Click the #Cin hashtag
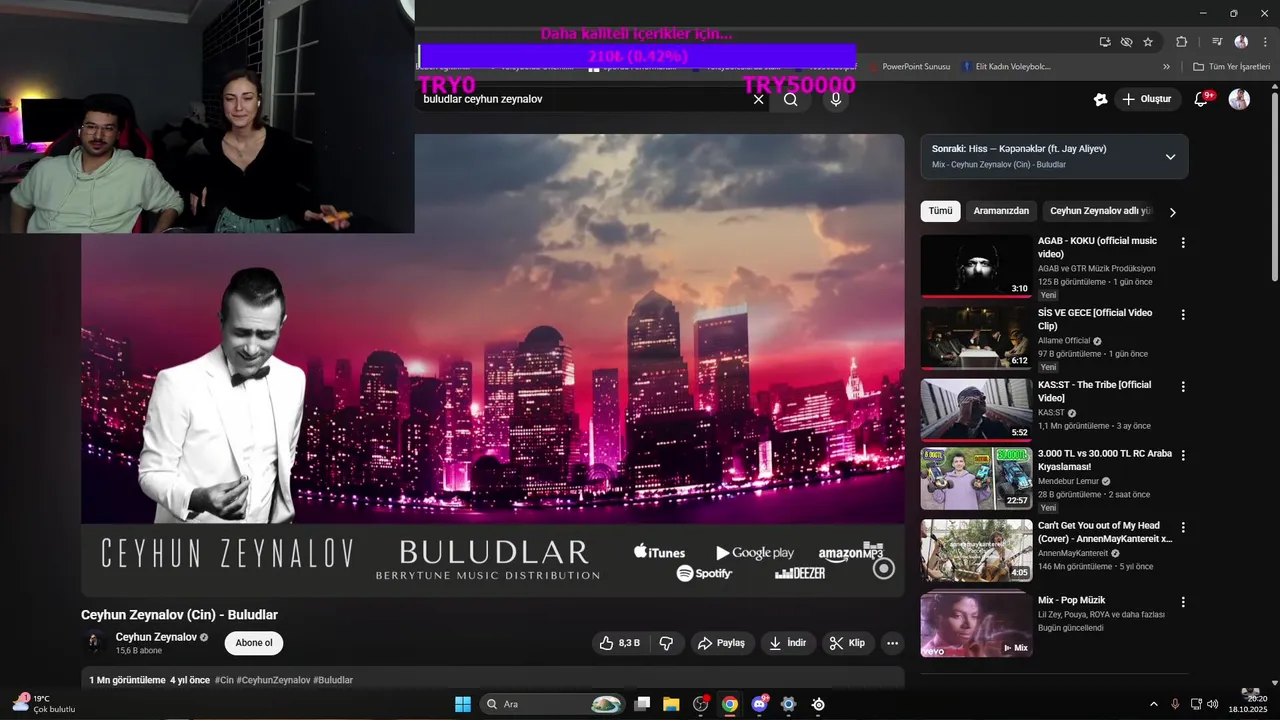This screenshot has width=1280, height=720. (x=224, y=680)
